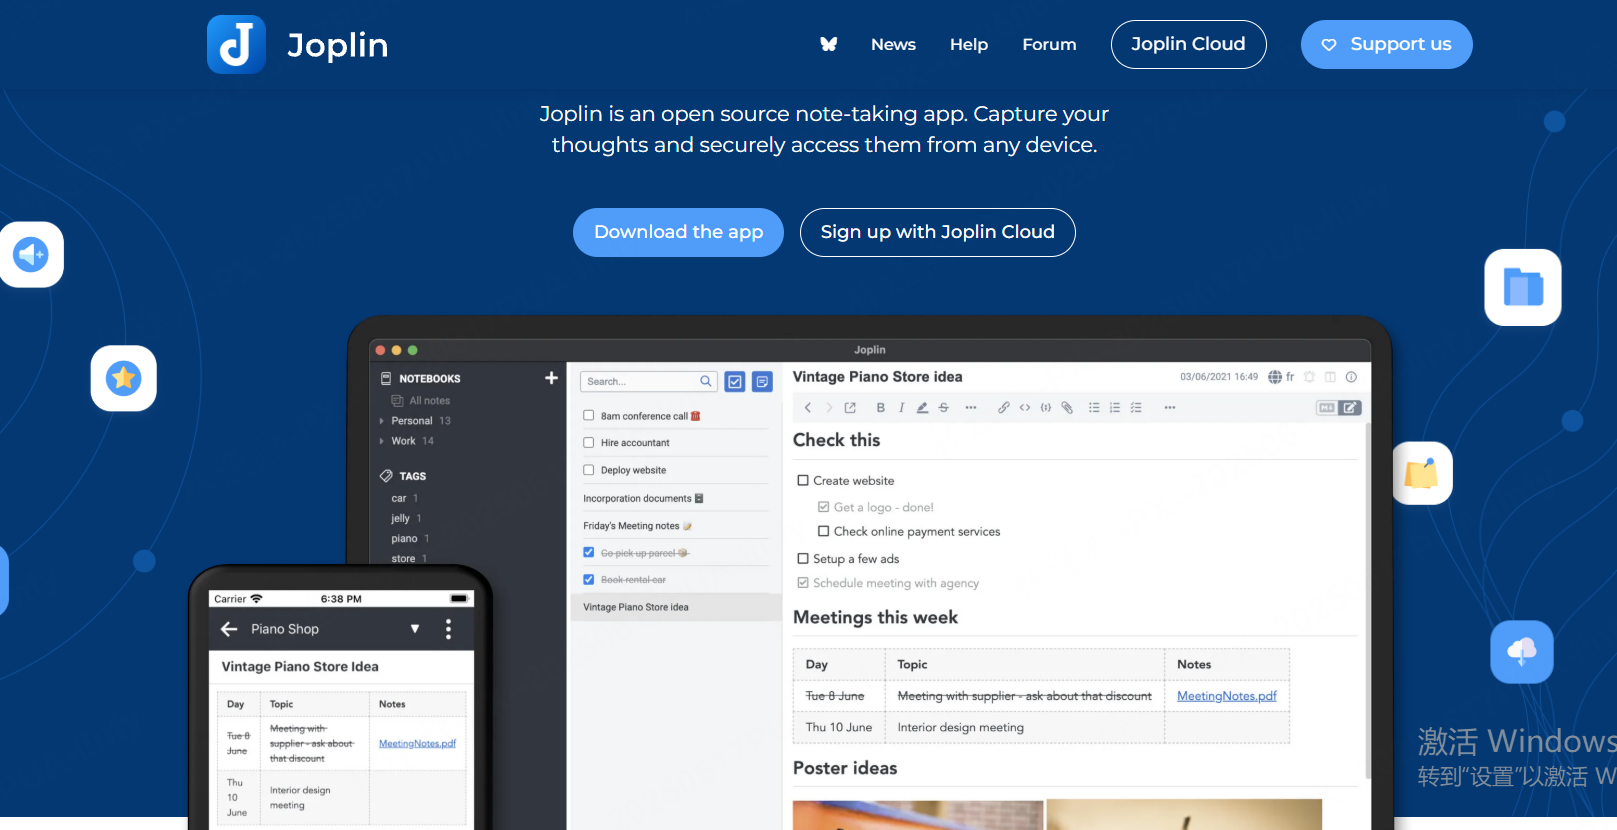Tick Check online payment services checkbox
1617x830 pixels.
(824, 531)
